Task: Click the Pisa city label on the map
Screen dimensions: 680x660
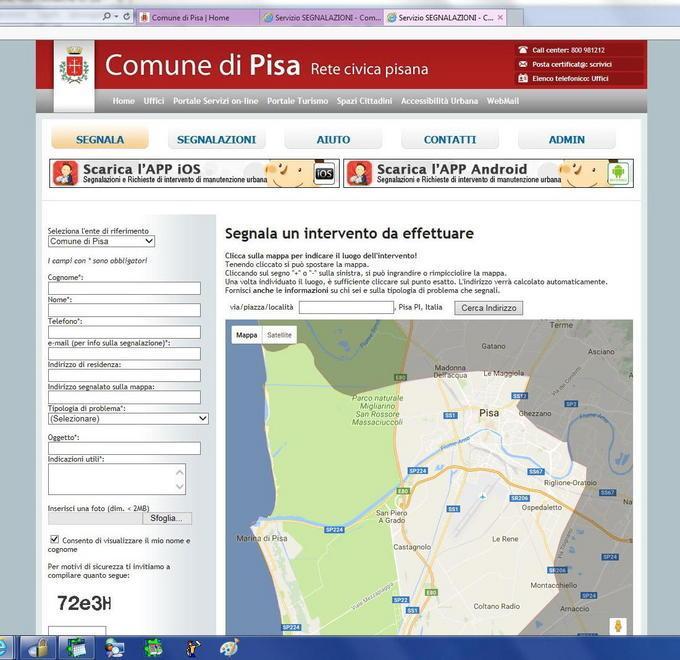Action: (x=489, y=413)
